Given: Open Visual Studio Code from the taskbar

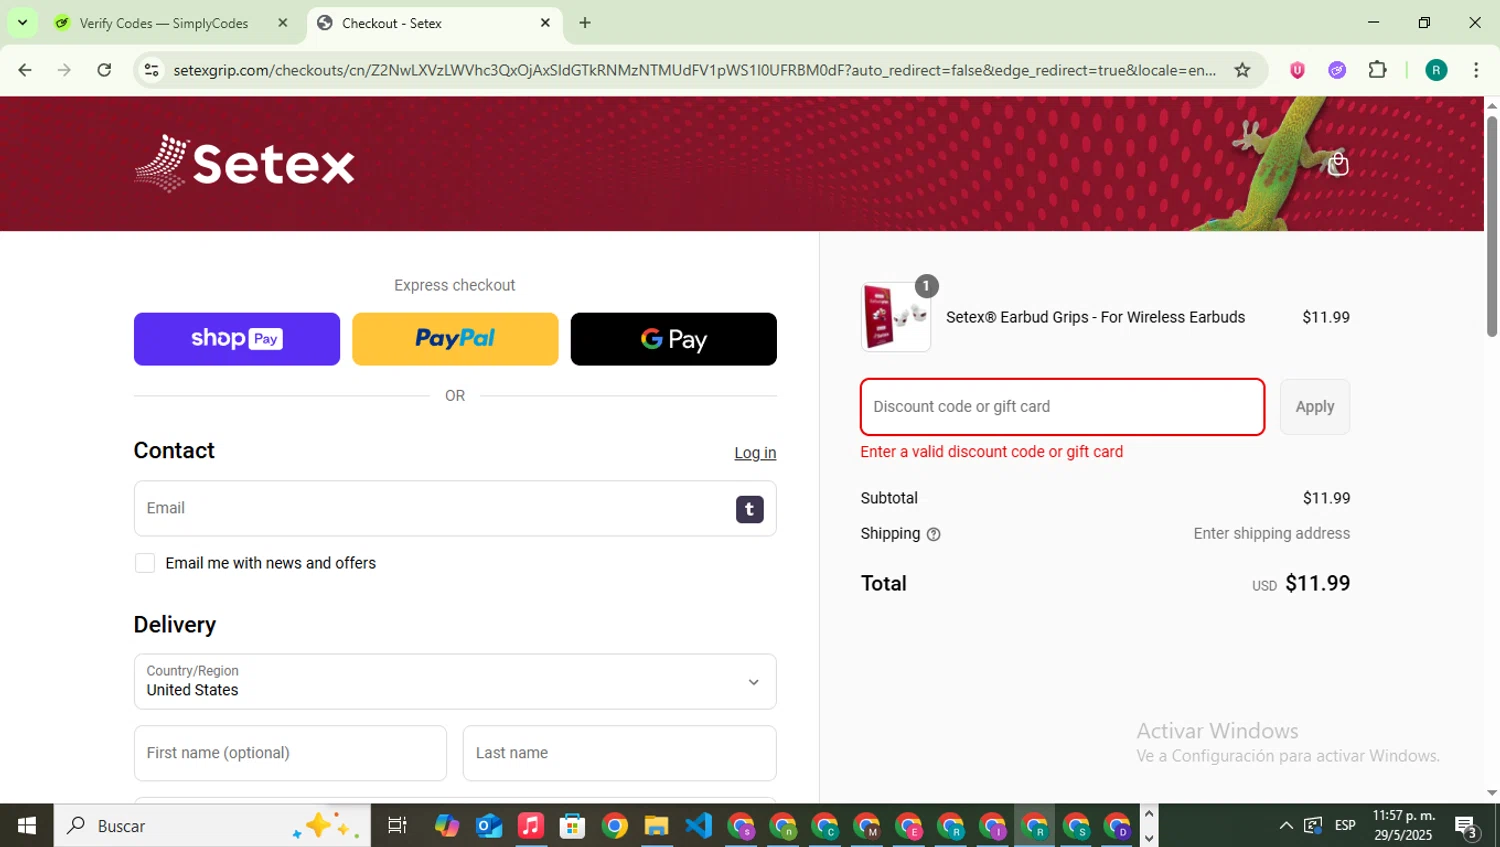Looking at the screenshot, I should pos(698,826).
